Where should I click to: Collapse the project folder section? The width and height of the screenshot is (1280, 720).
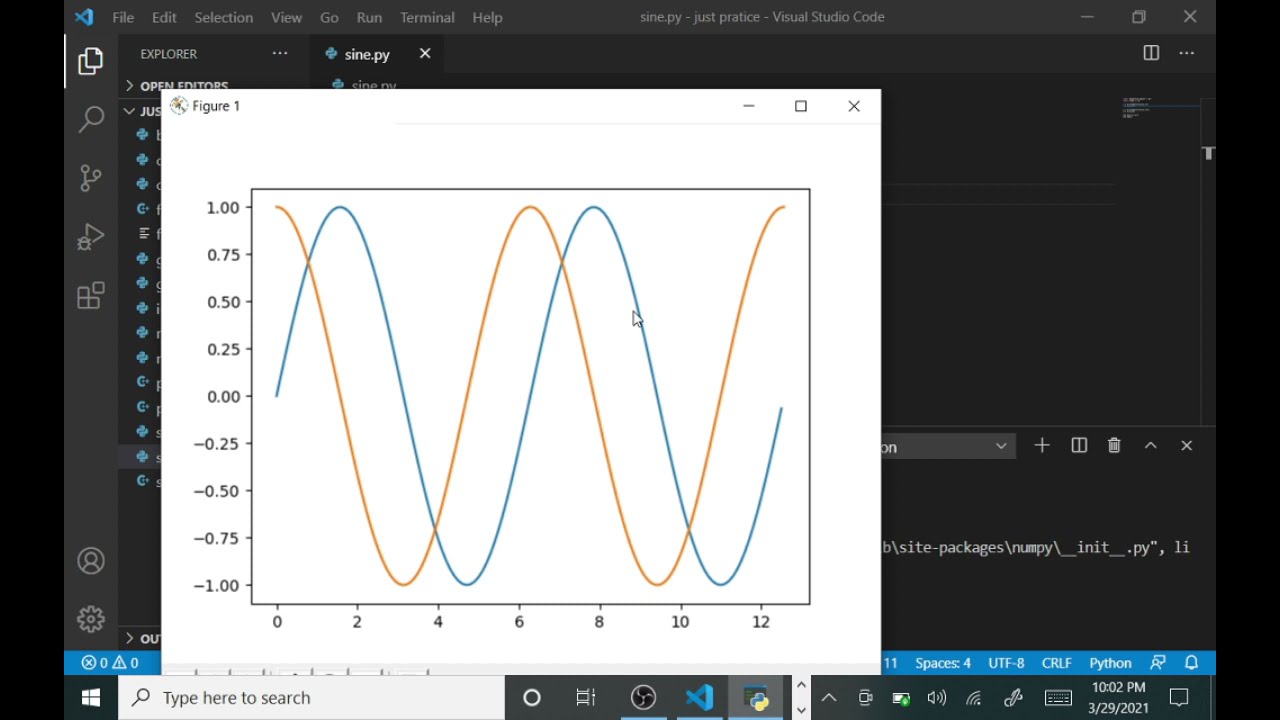141,111
